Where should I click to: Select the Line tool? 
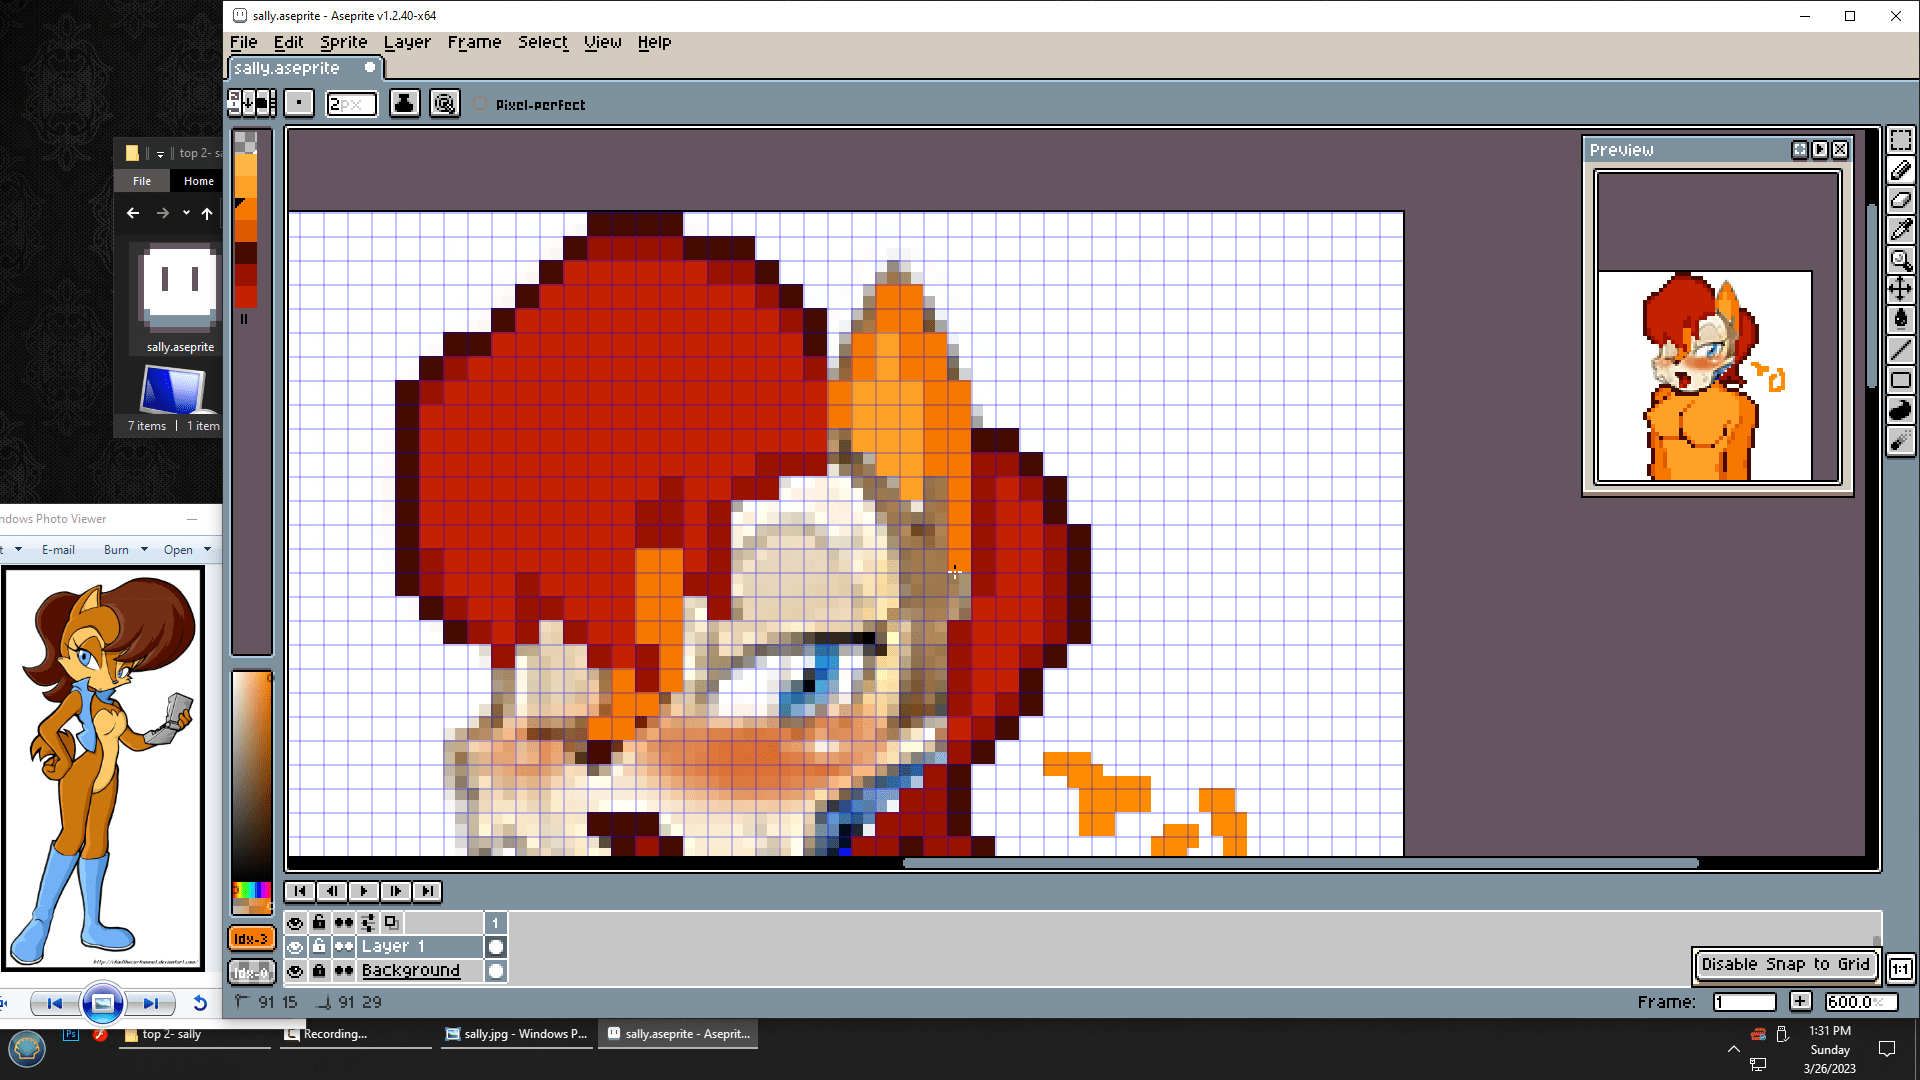click(x=1900, y=350)
